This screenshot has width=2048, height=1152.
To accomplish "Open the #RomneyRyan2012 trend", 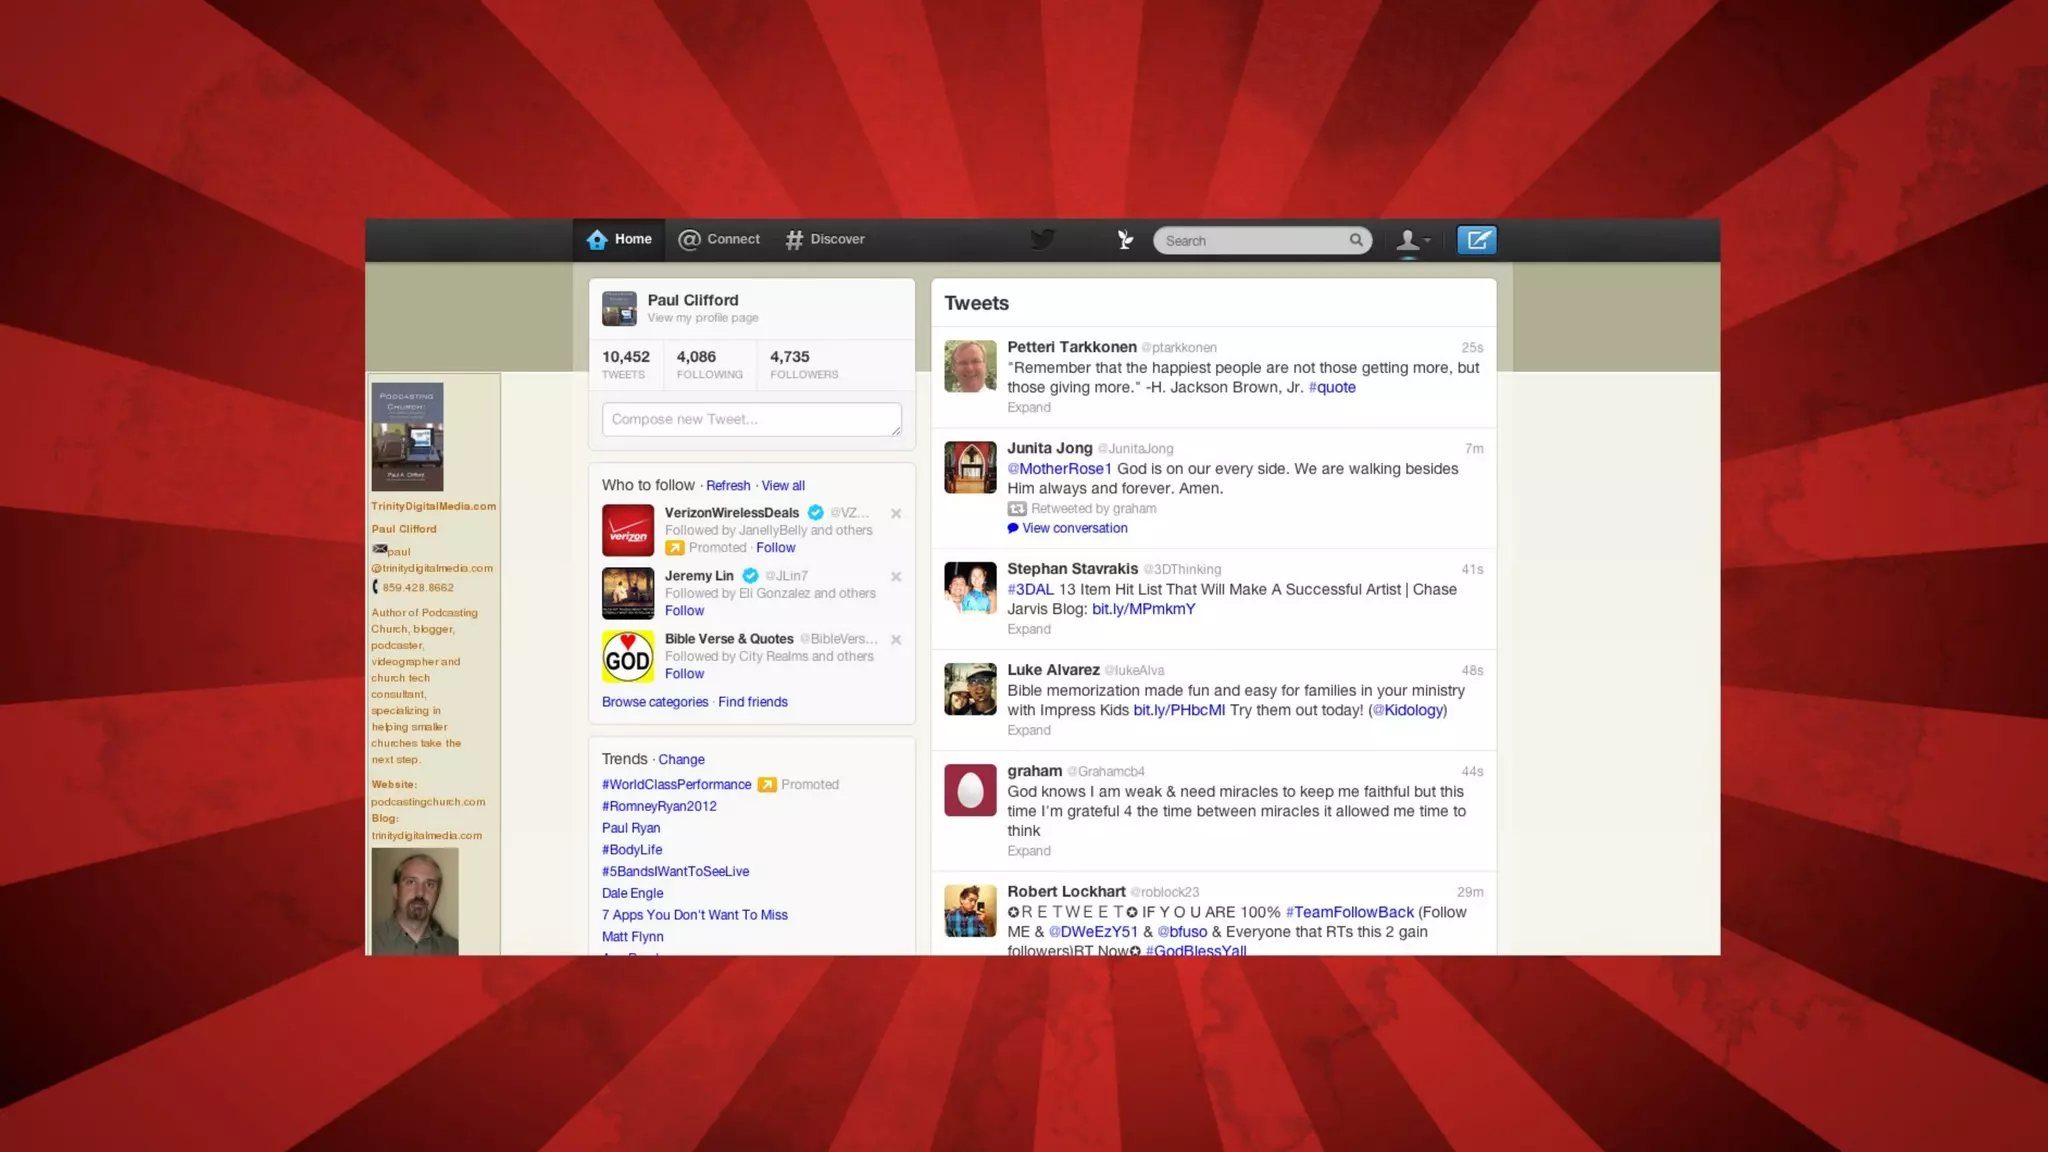I will pos(659,807).
